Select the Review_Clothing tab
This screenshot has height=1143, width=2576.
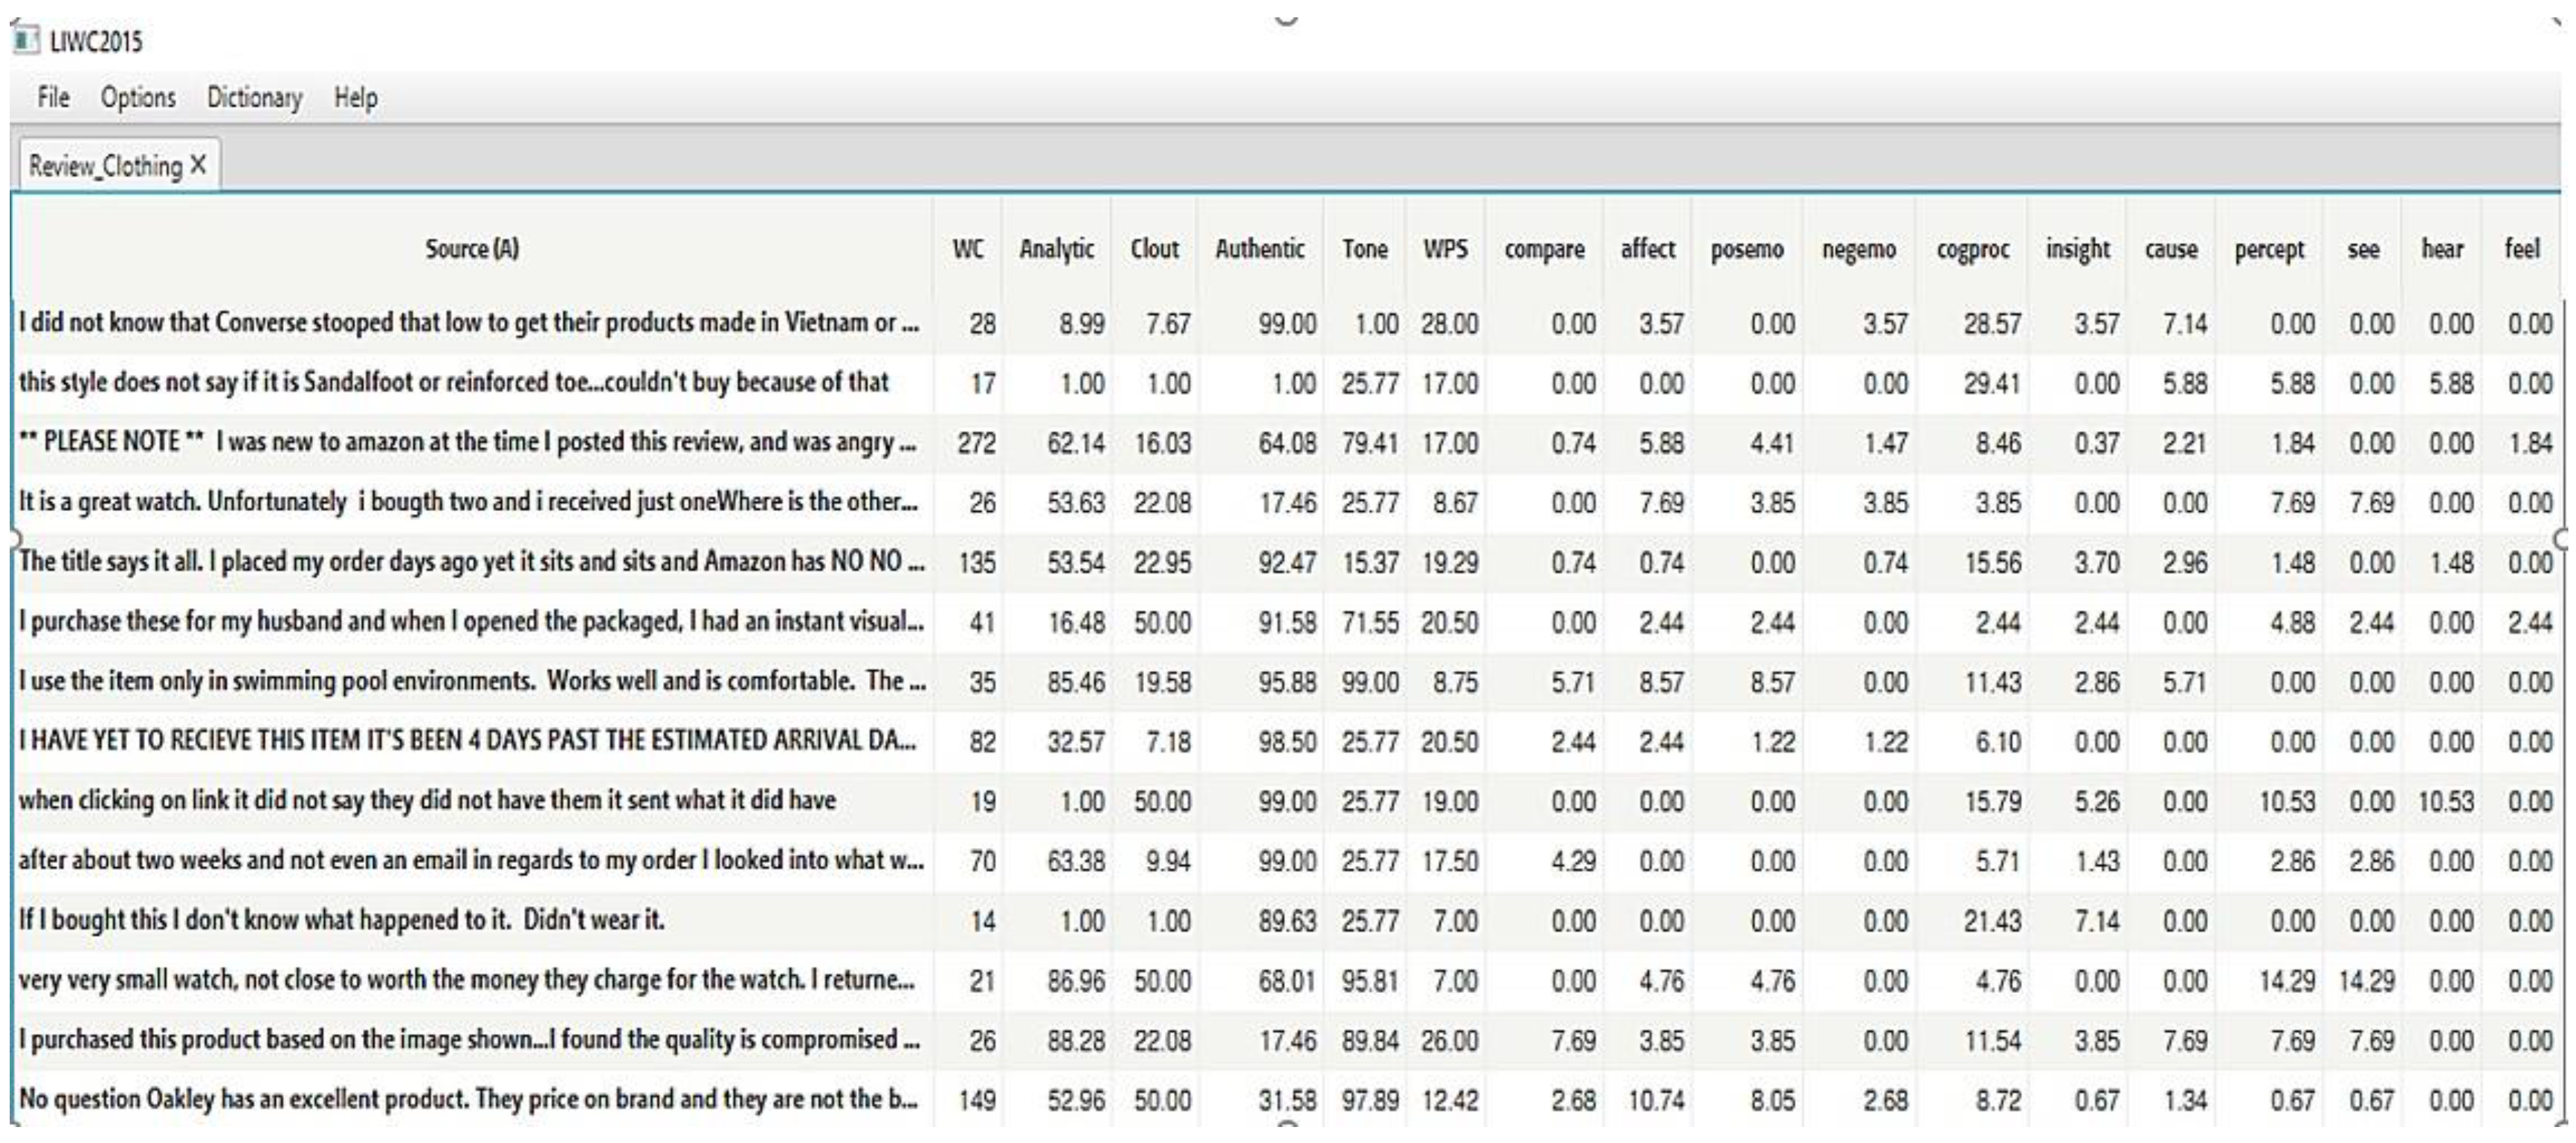[104, 166]
